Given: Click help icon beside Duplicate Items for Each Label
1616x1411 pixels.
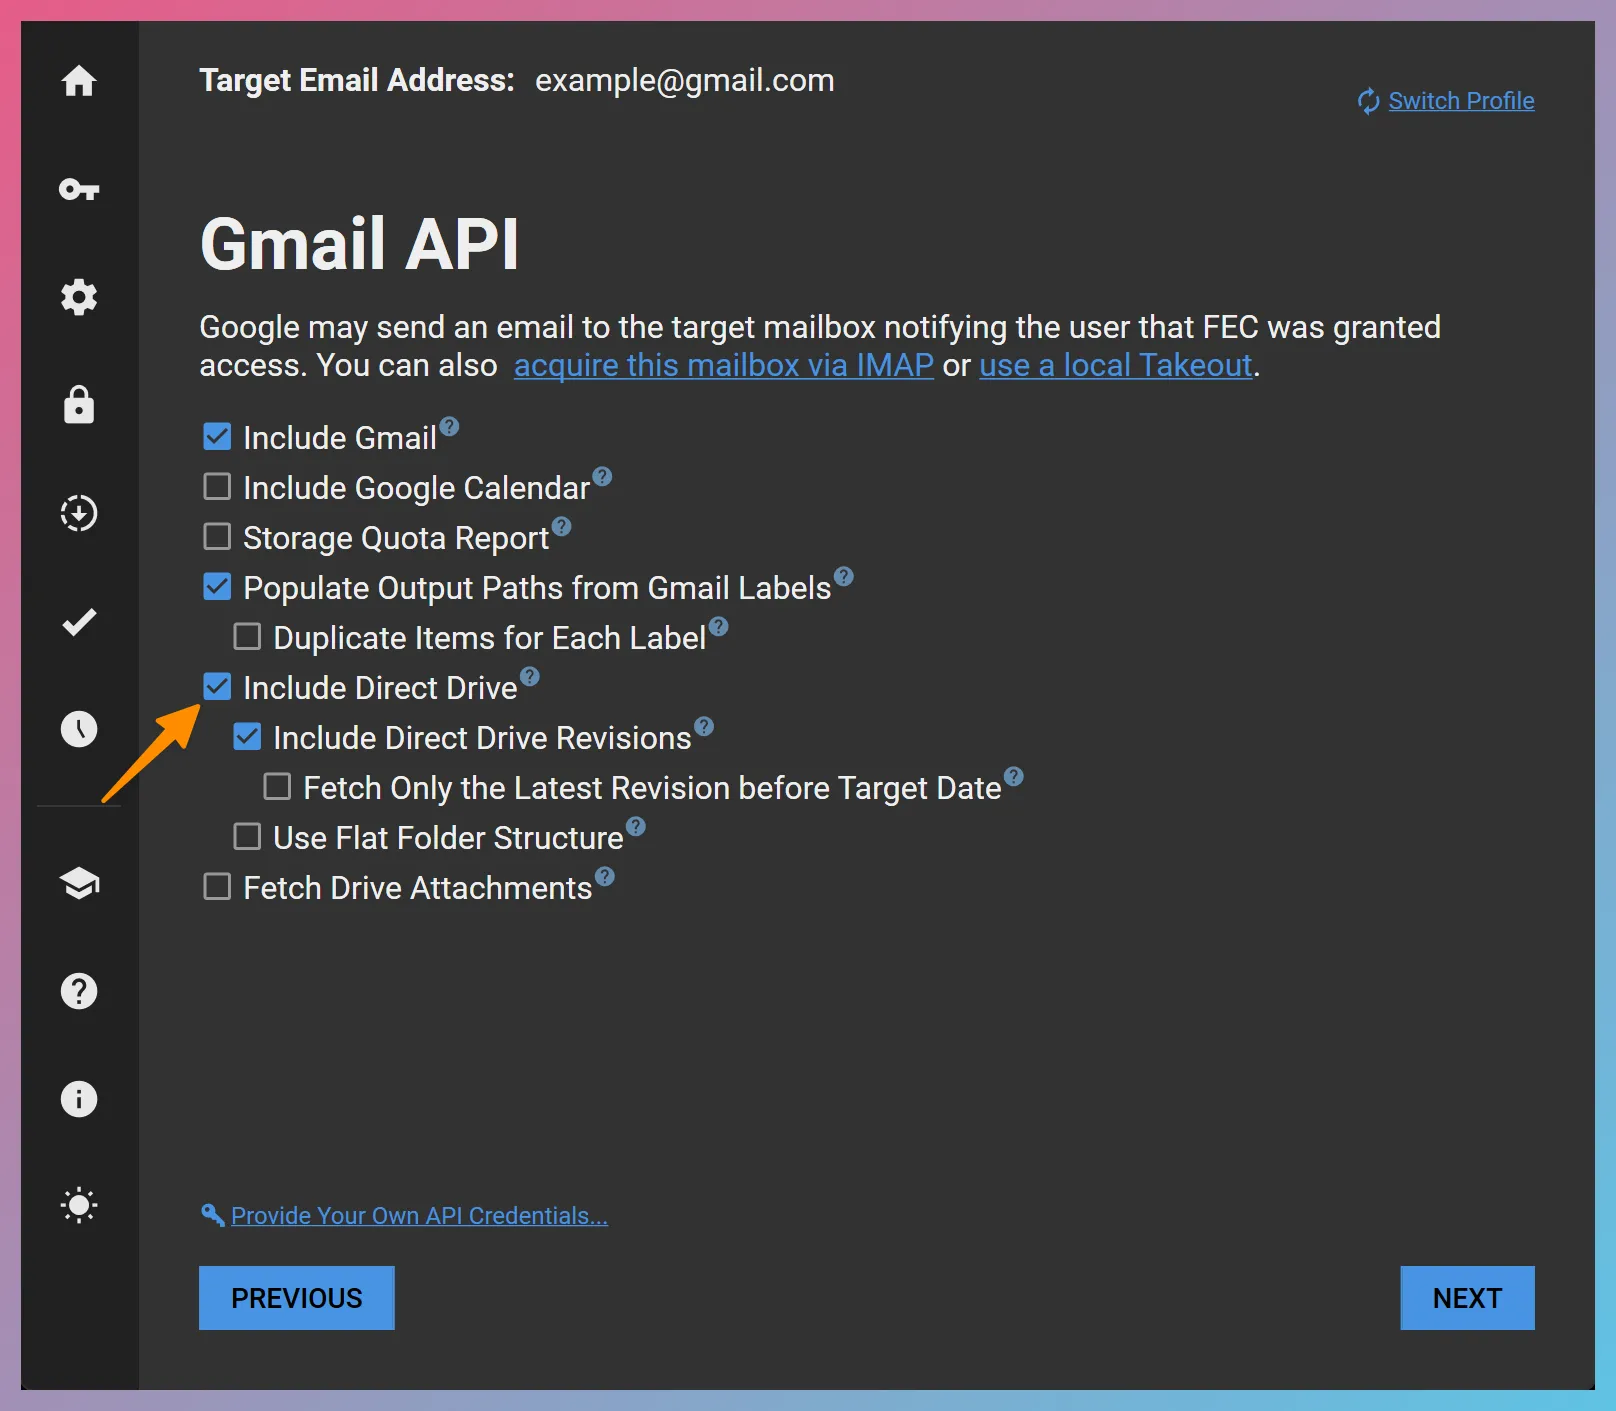Looking at the screenshot, I should (x=719, y=626).
